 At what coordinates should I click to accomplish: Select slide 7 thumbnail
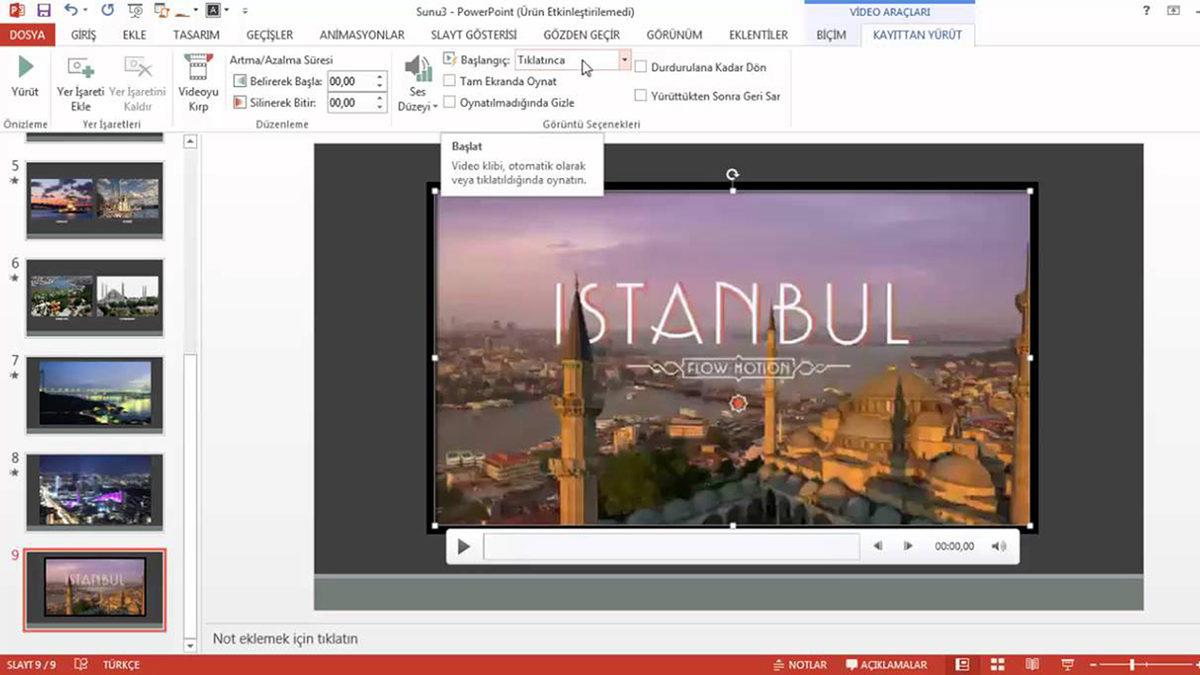pyautogui.click(x=93, y=392)
